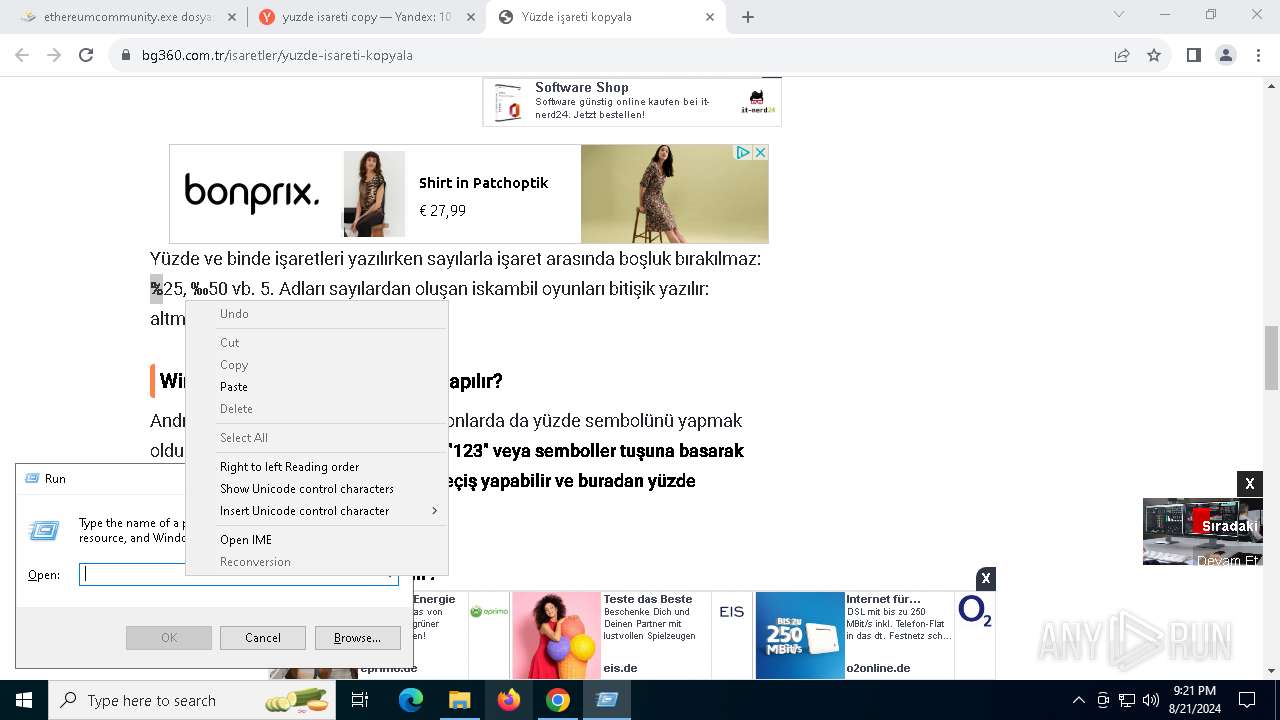Open the tab search dropdown chevron
1280x720 pixels.
(1119, 14)
